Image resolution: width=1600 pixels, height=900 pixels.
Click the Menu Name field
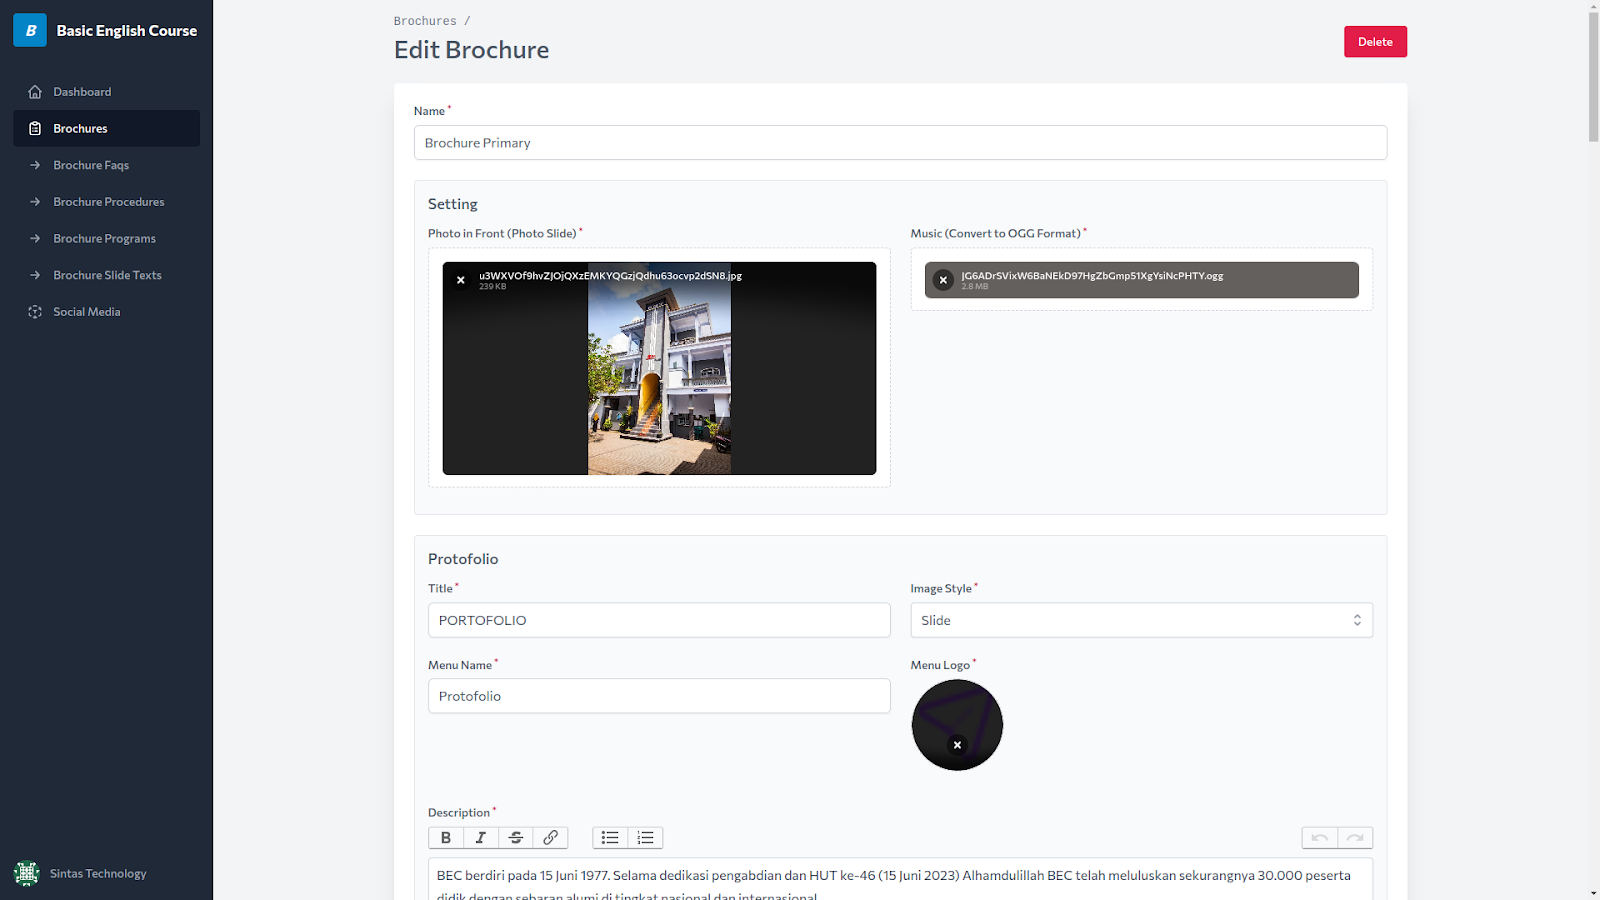pos(659,696)
